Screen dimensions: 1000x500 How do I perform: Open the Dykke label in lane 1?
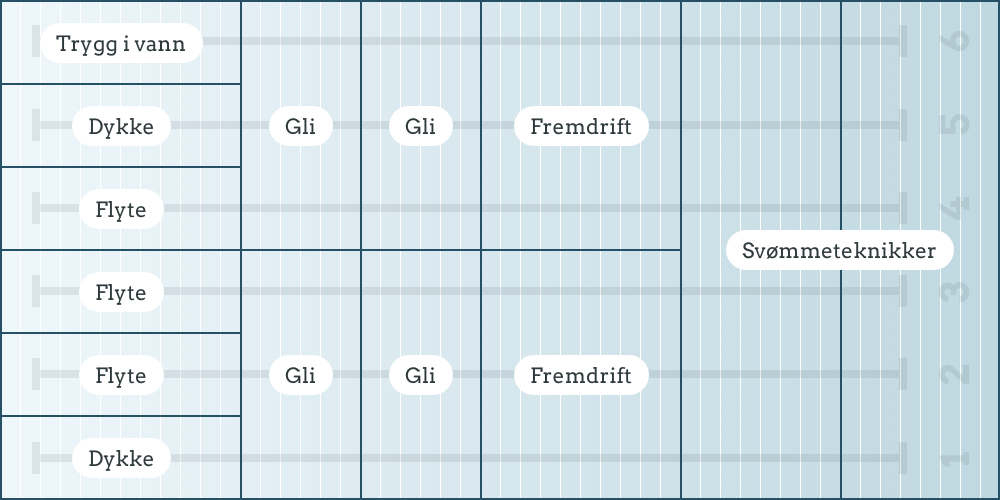pos(121,458)
